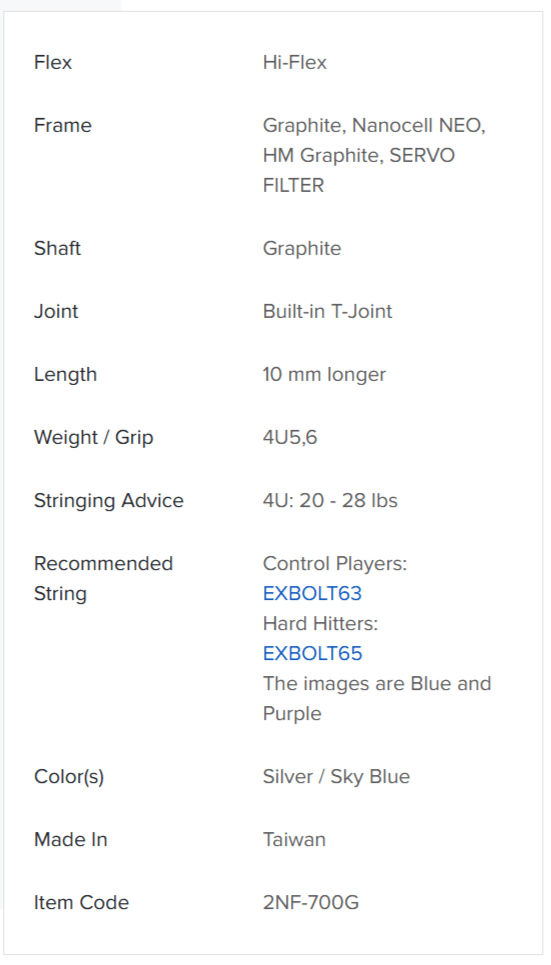Open the EXBOLT65 string link
The height and width of the screenshot is (965, 551).
312,653
